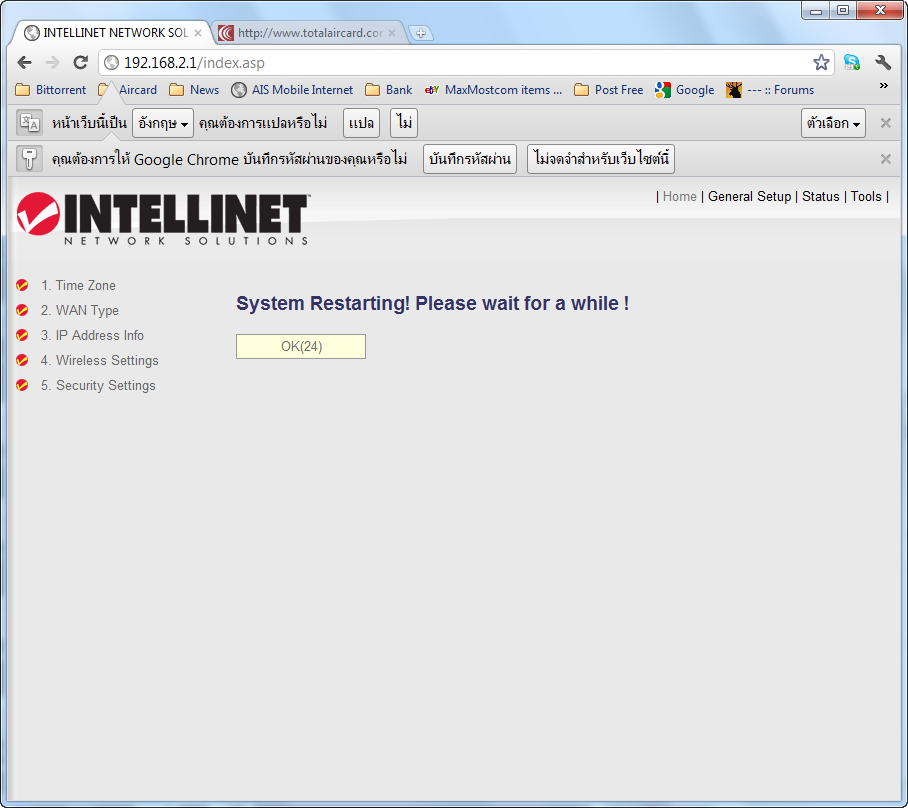Click the INTELLINET logo

click(163, 218)
